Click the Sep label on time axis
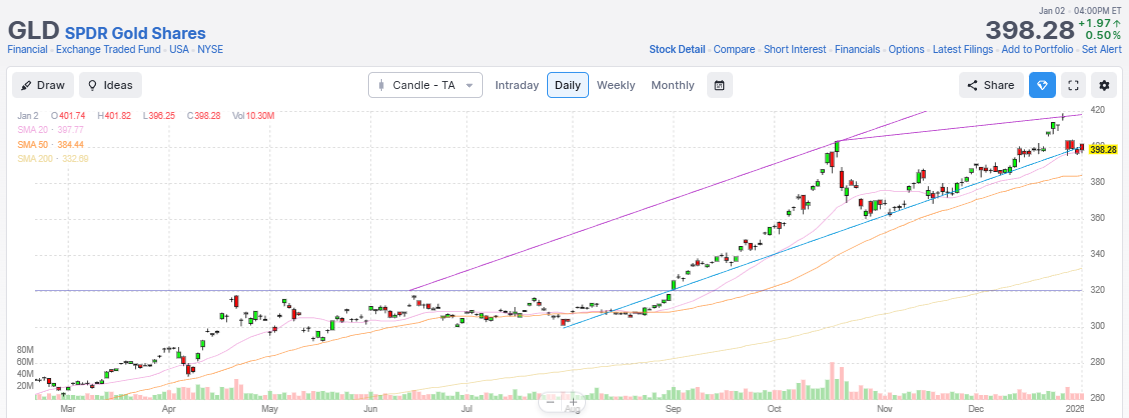 tap(673, 409)
